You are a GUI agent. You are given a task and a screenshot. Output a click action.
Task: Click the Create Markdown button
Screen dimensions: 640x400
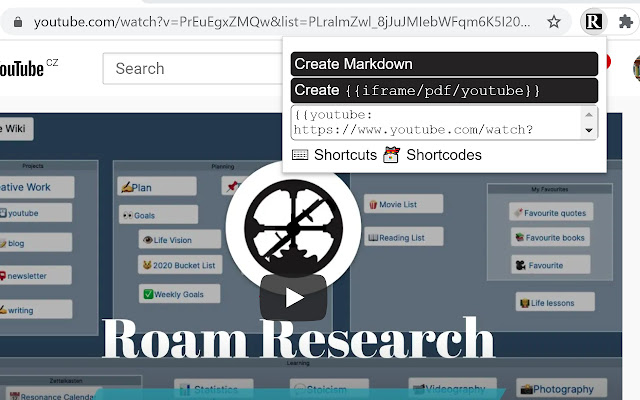444,64
